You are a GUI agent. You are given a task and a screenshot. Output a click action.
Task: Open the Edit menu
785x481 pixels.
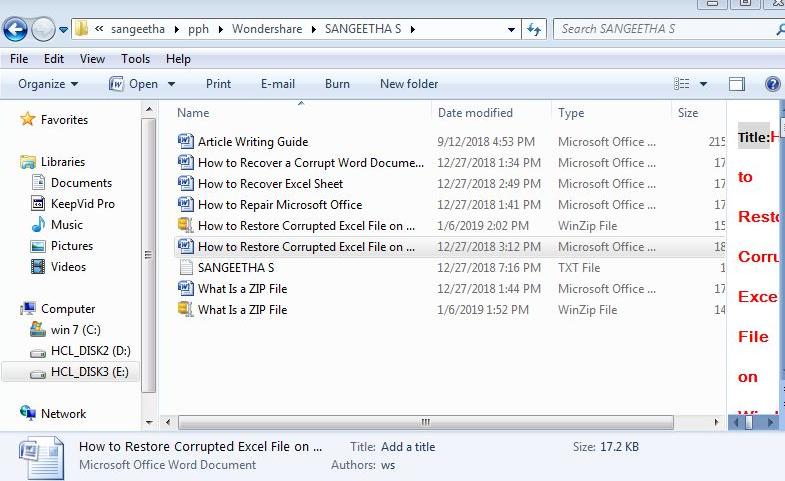point(54,59)
